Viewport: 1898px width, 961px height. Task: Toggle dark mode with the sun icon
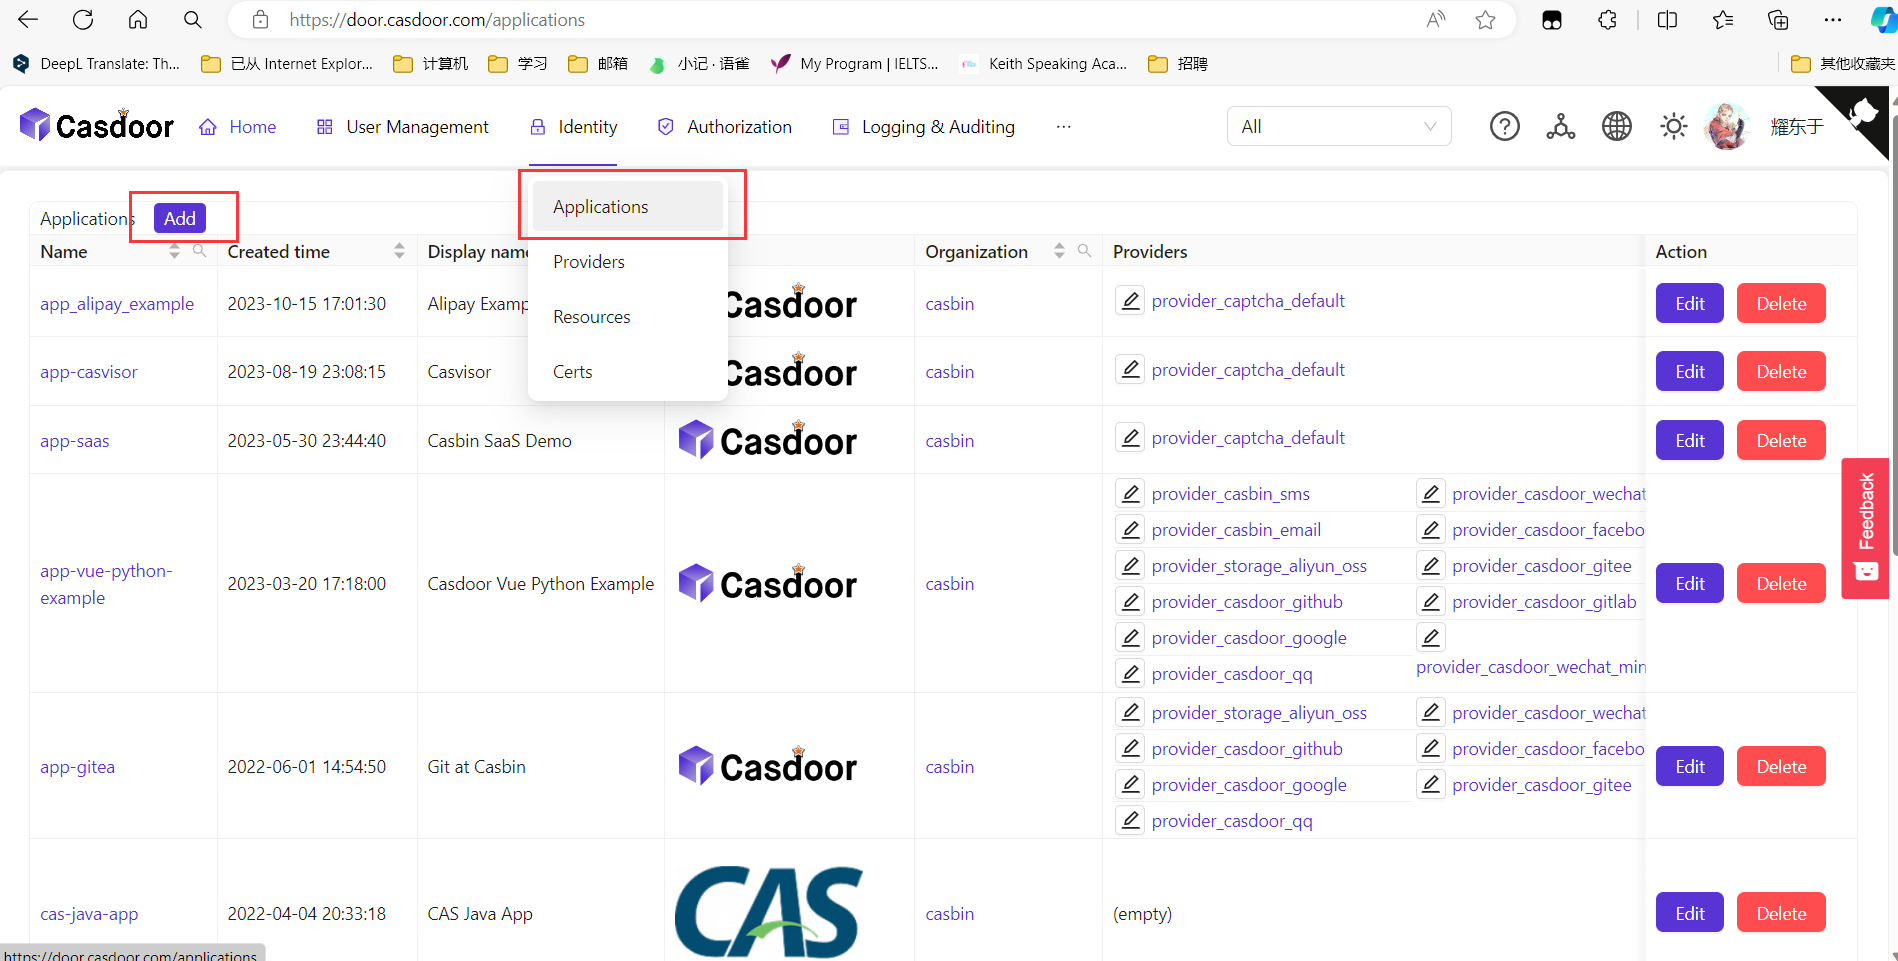coord(1672,126)
